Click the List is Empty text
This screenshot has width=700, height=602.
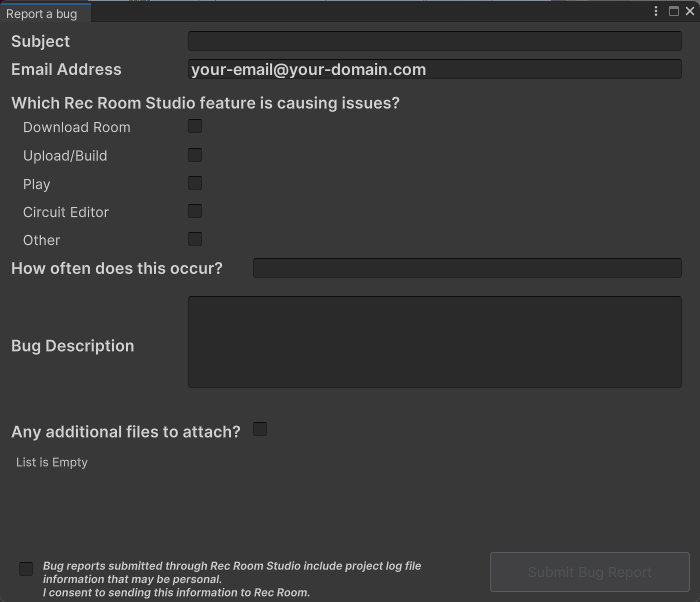(52, 463)
